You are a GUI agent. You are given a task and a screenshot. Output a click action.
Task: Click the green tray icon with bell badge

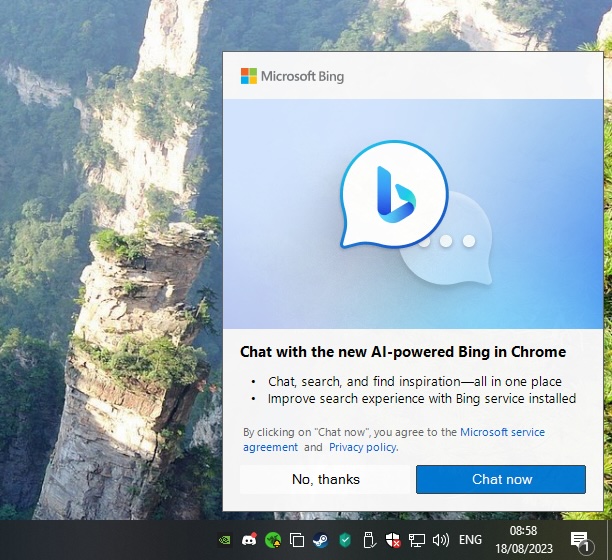pos(273,540)
